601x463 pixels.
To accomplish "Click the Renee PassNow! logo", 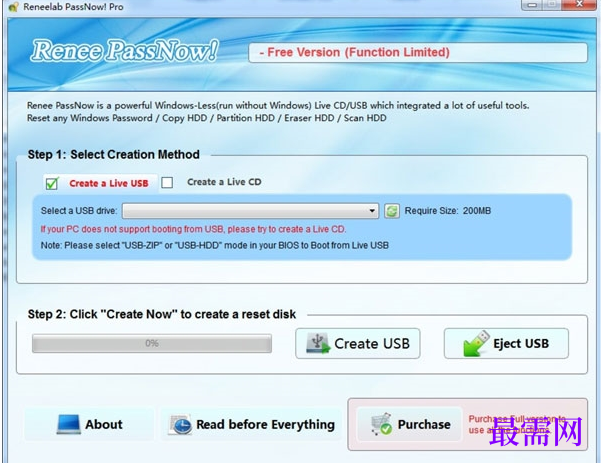I will (125, 51).
